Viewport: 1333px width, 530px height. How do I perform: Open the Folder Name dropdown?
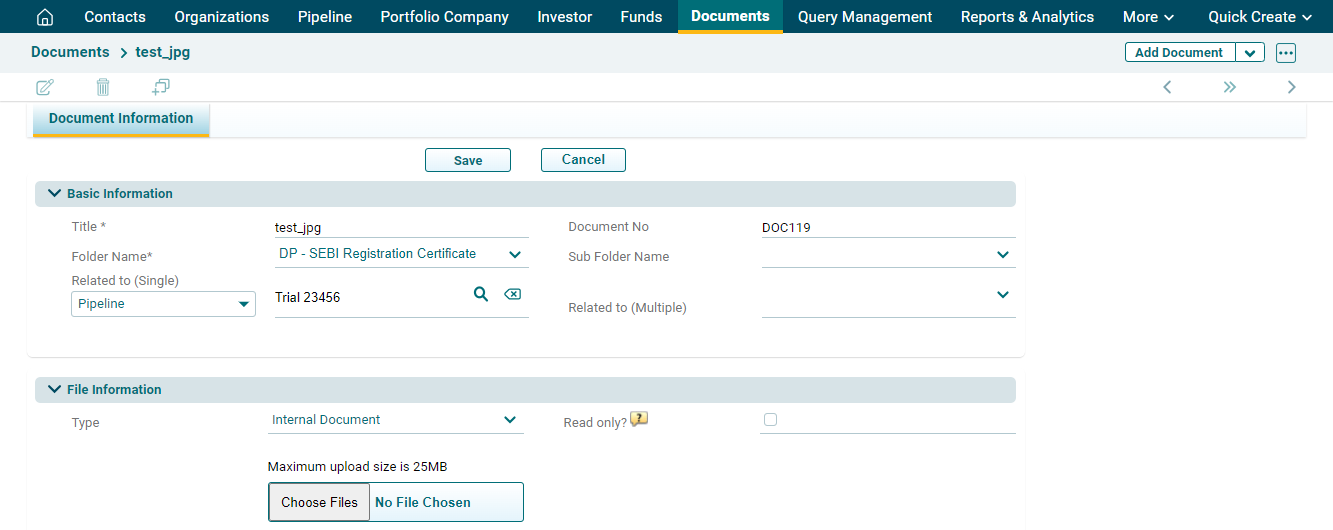[x=514, y=255]
